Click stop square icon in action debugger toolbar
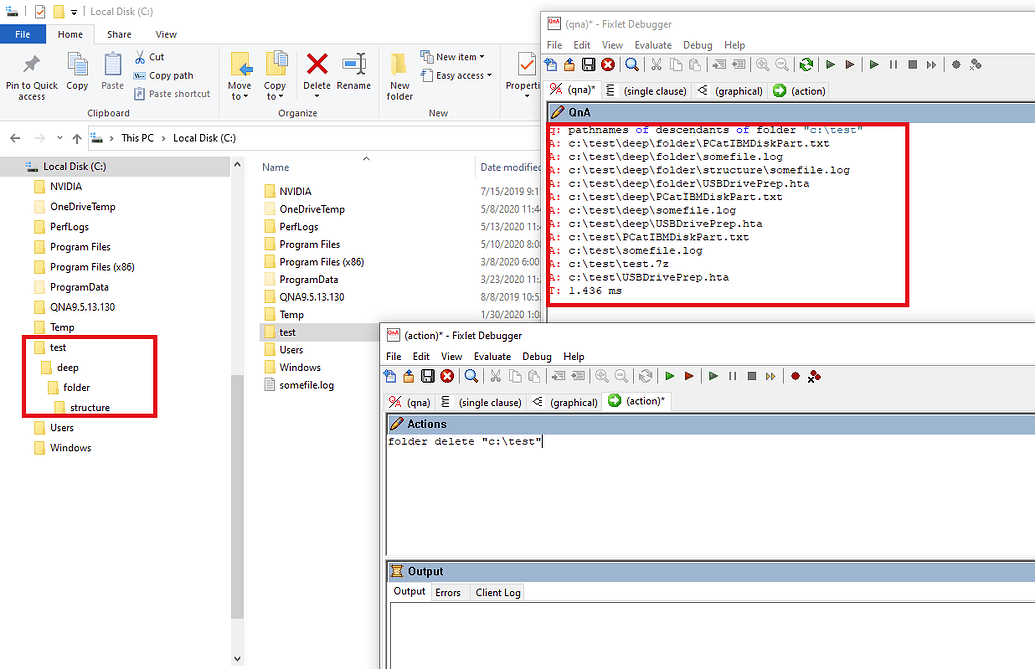 [x=751, y=376]
